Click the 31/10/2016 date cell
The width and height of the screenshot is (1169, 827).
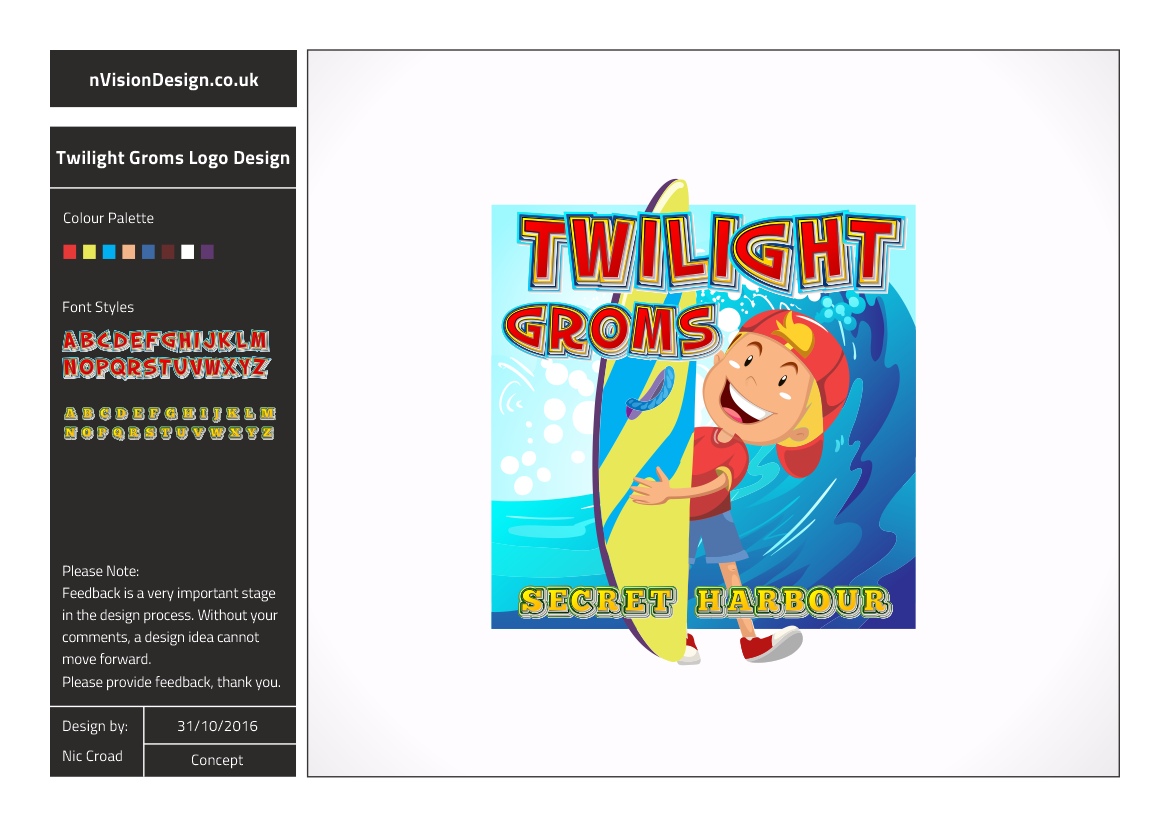coord(218,726)
